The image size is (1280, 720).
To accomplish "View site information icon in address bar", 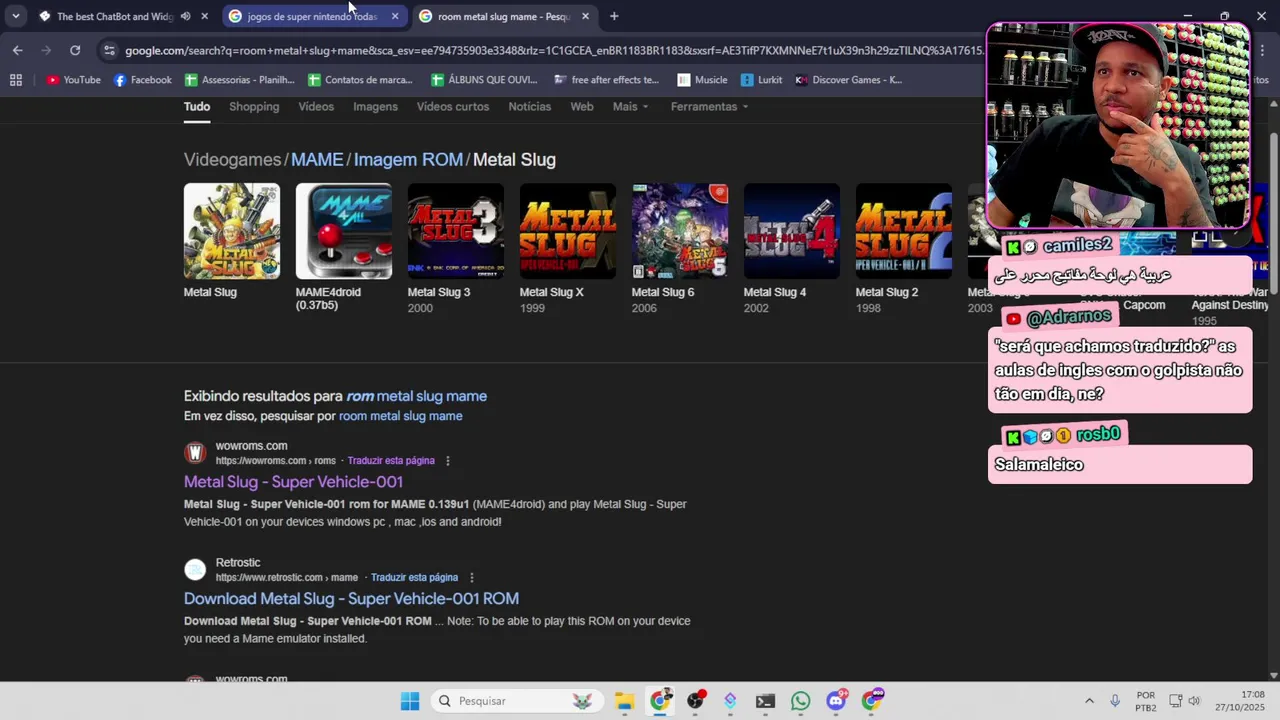I will pyautogui.click(x=109, y=50).
